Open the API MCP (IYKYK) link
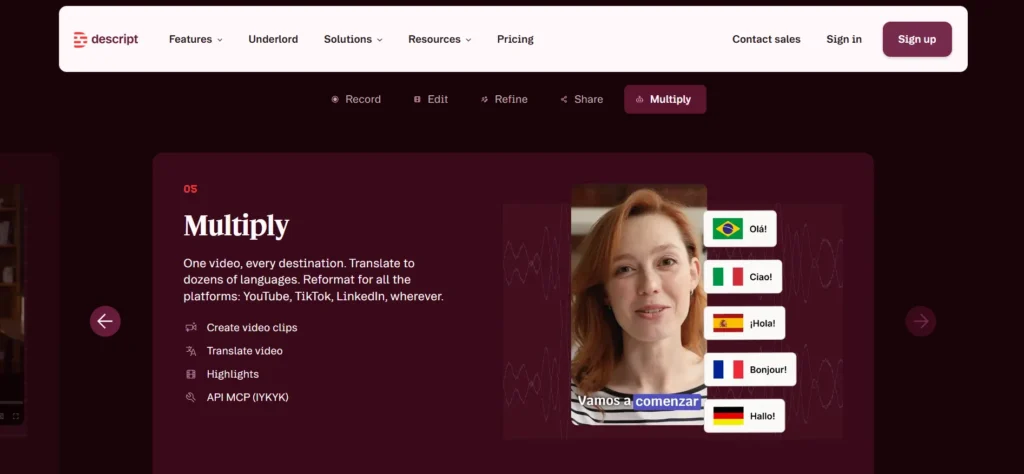This screenshot has width=1024, height=474. 248,397
